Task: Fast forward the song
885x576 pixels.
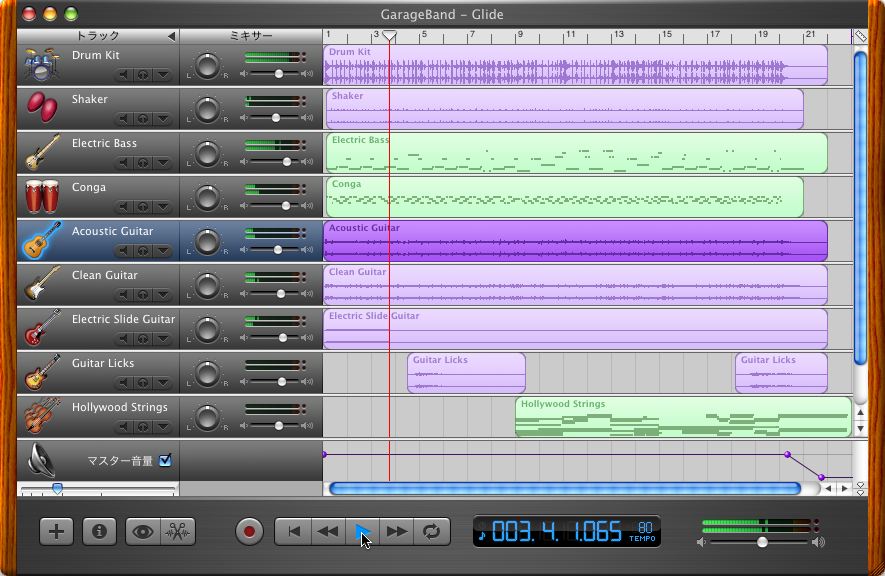Action: (397, 531)
